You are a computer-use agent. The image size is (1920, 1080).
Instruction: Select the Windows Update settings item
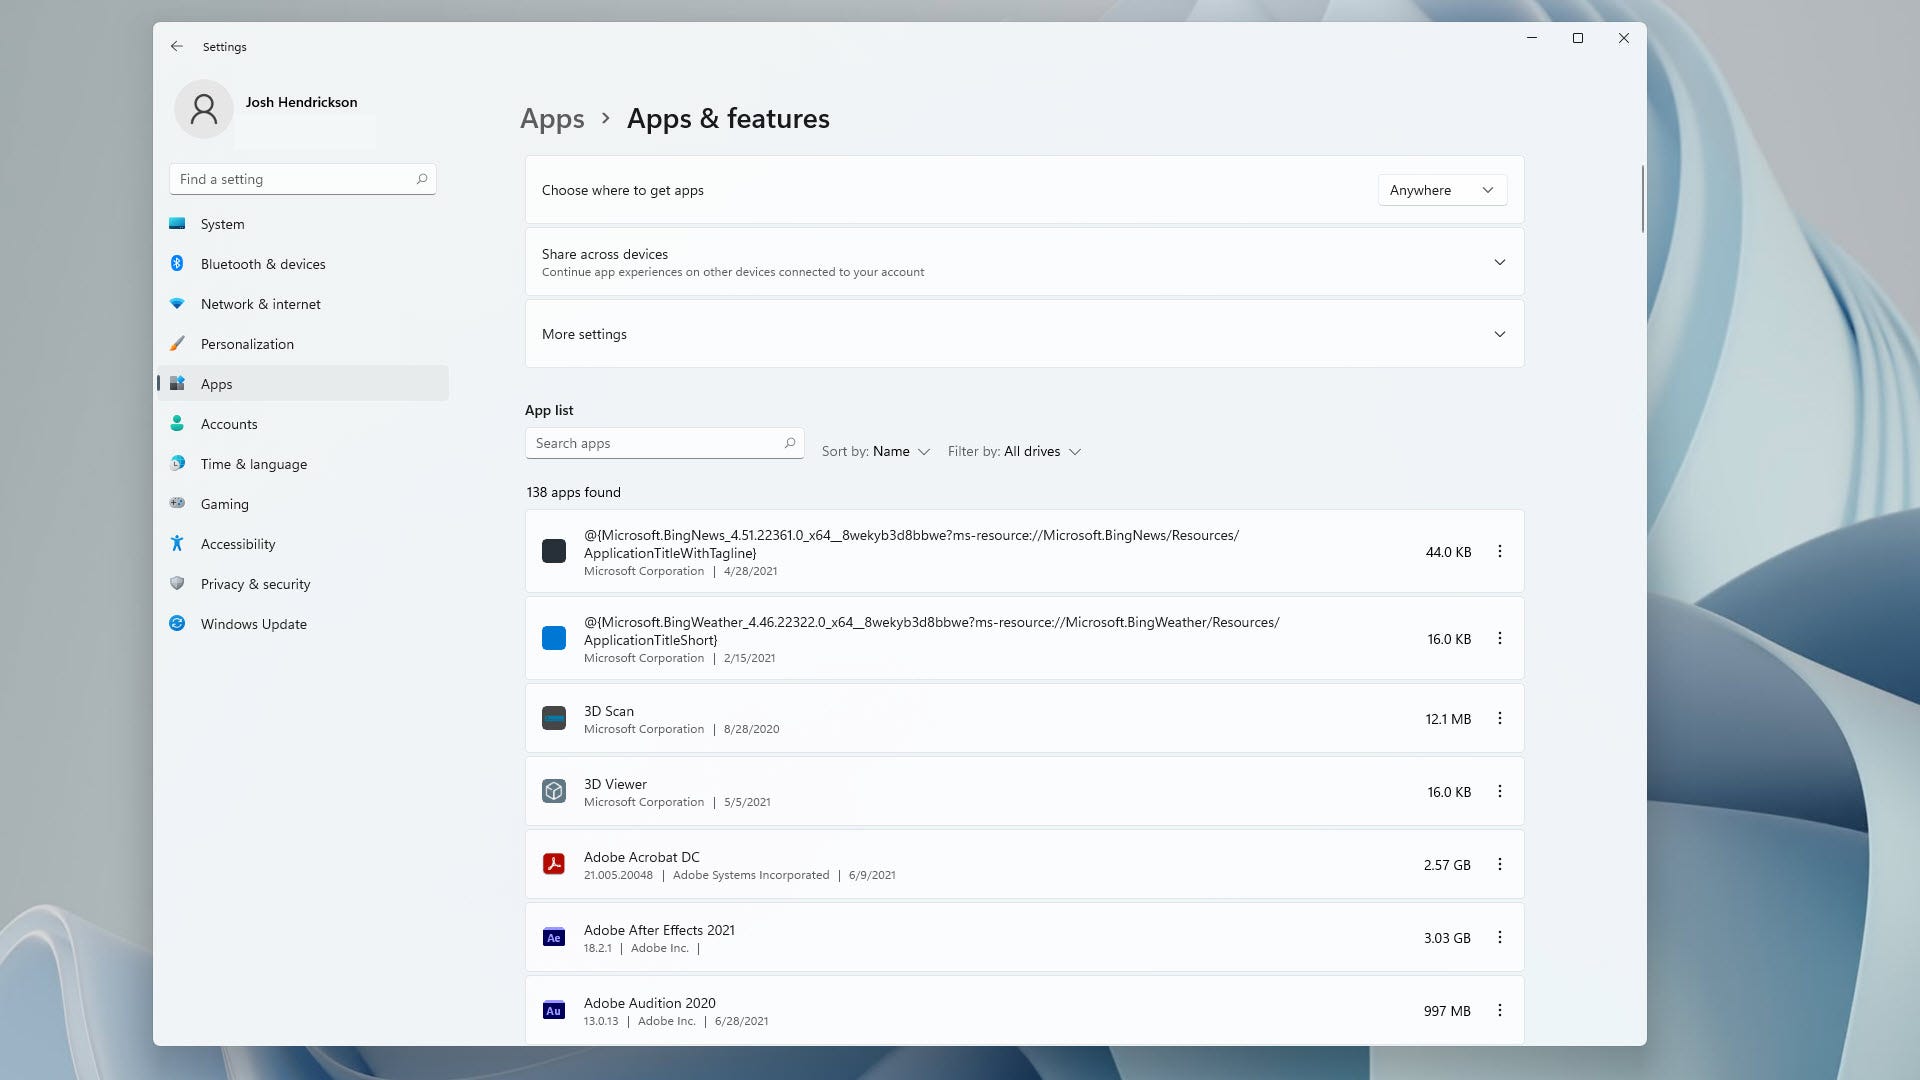pyautogui.click(x=253, y=624)
